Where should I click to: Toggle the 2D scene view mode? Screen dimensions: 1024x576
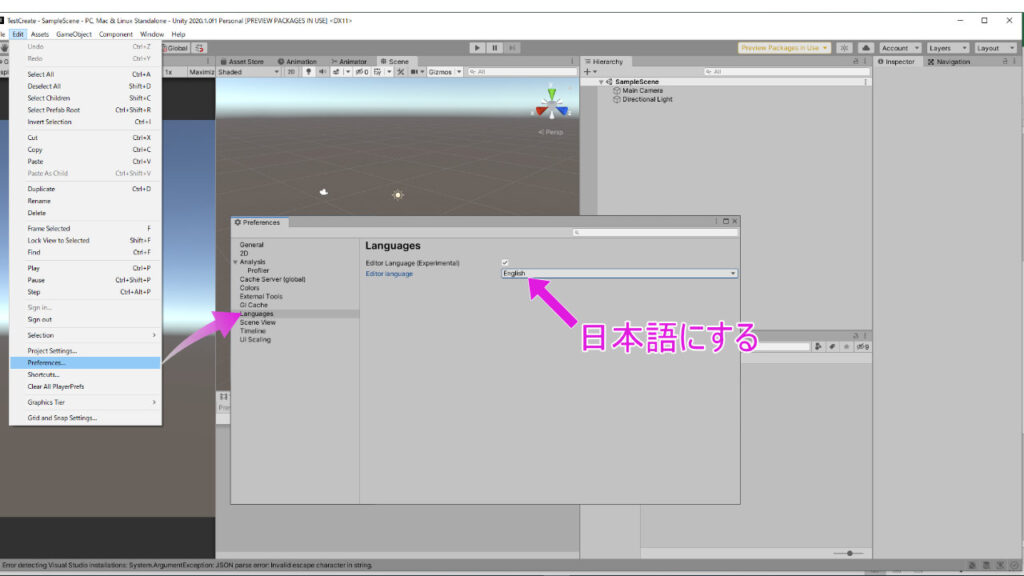(291, 72)
